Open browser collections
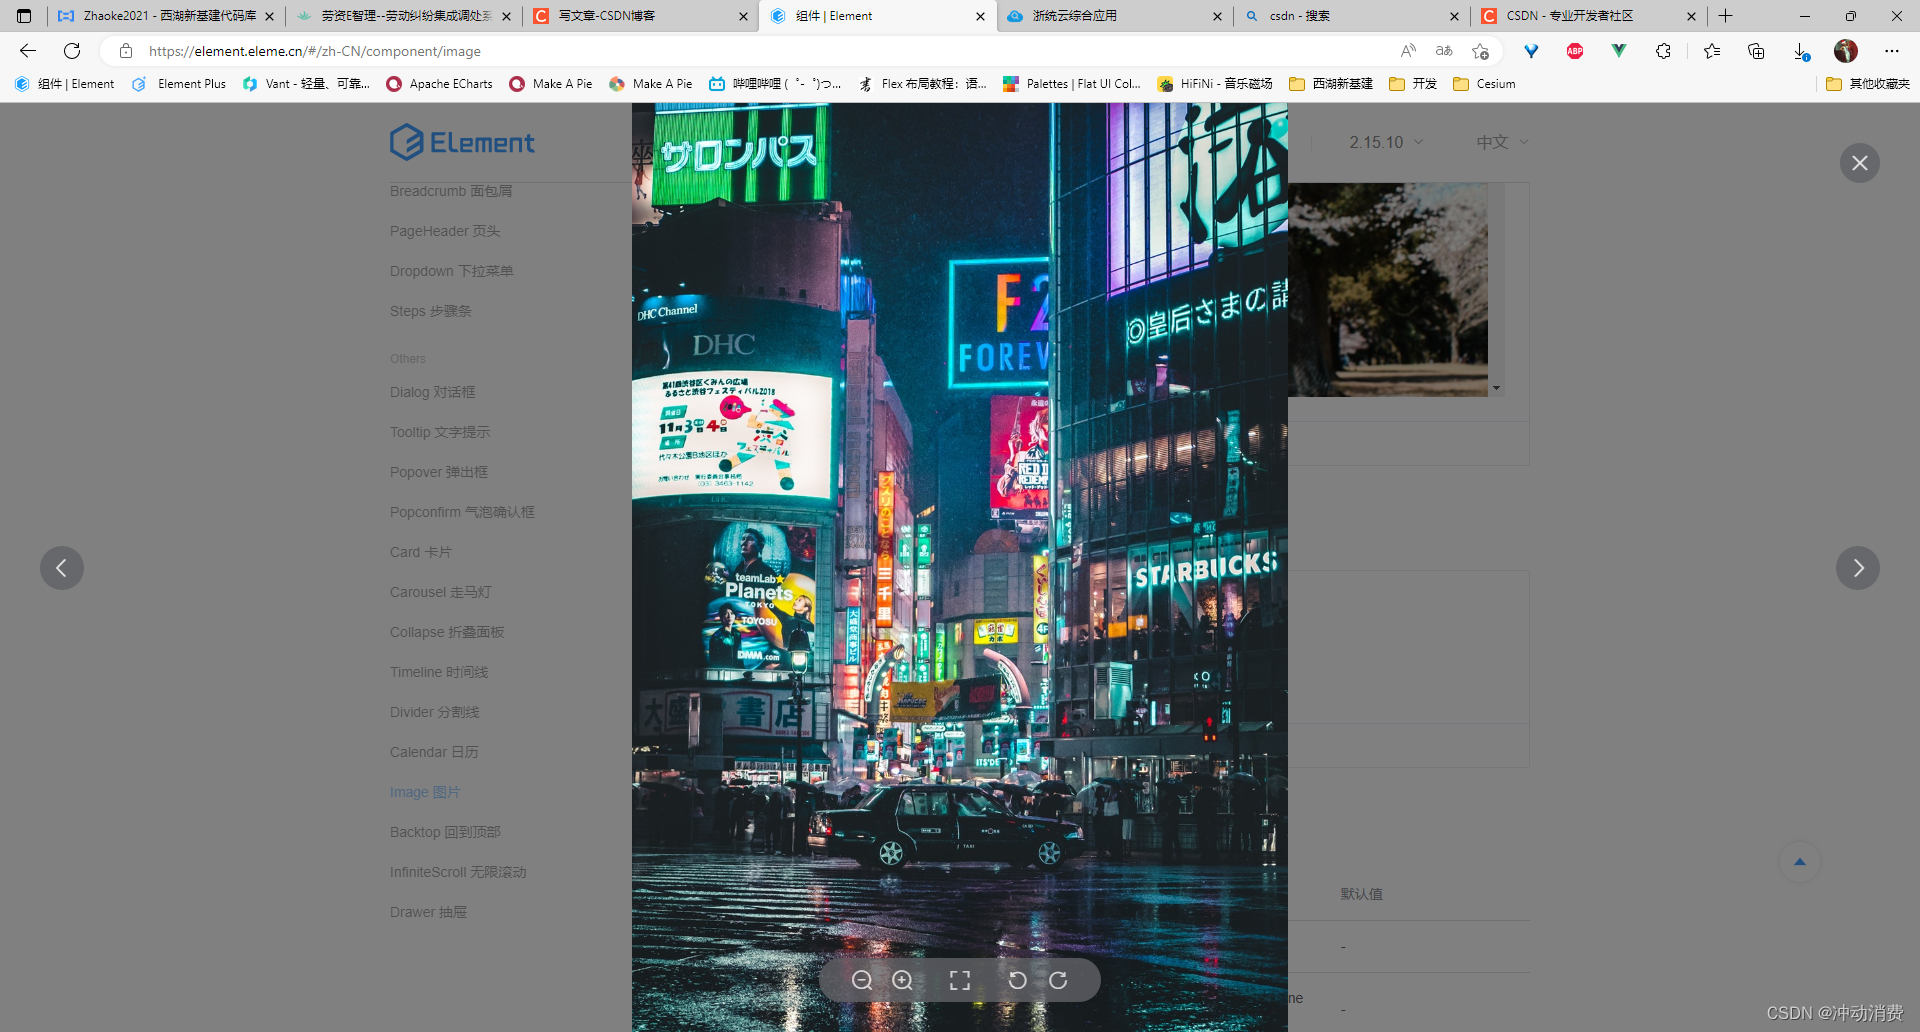The height and width of the screenshot is (1032, 1920). pyautogui.click(x=1756, y=51)
